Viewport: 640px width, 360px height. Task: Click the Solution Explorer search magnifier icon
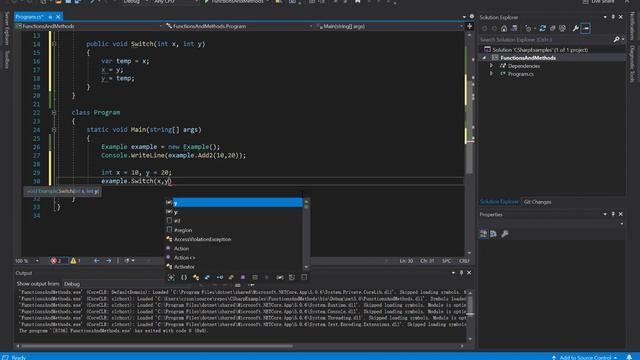coord(616,40)
